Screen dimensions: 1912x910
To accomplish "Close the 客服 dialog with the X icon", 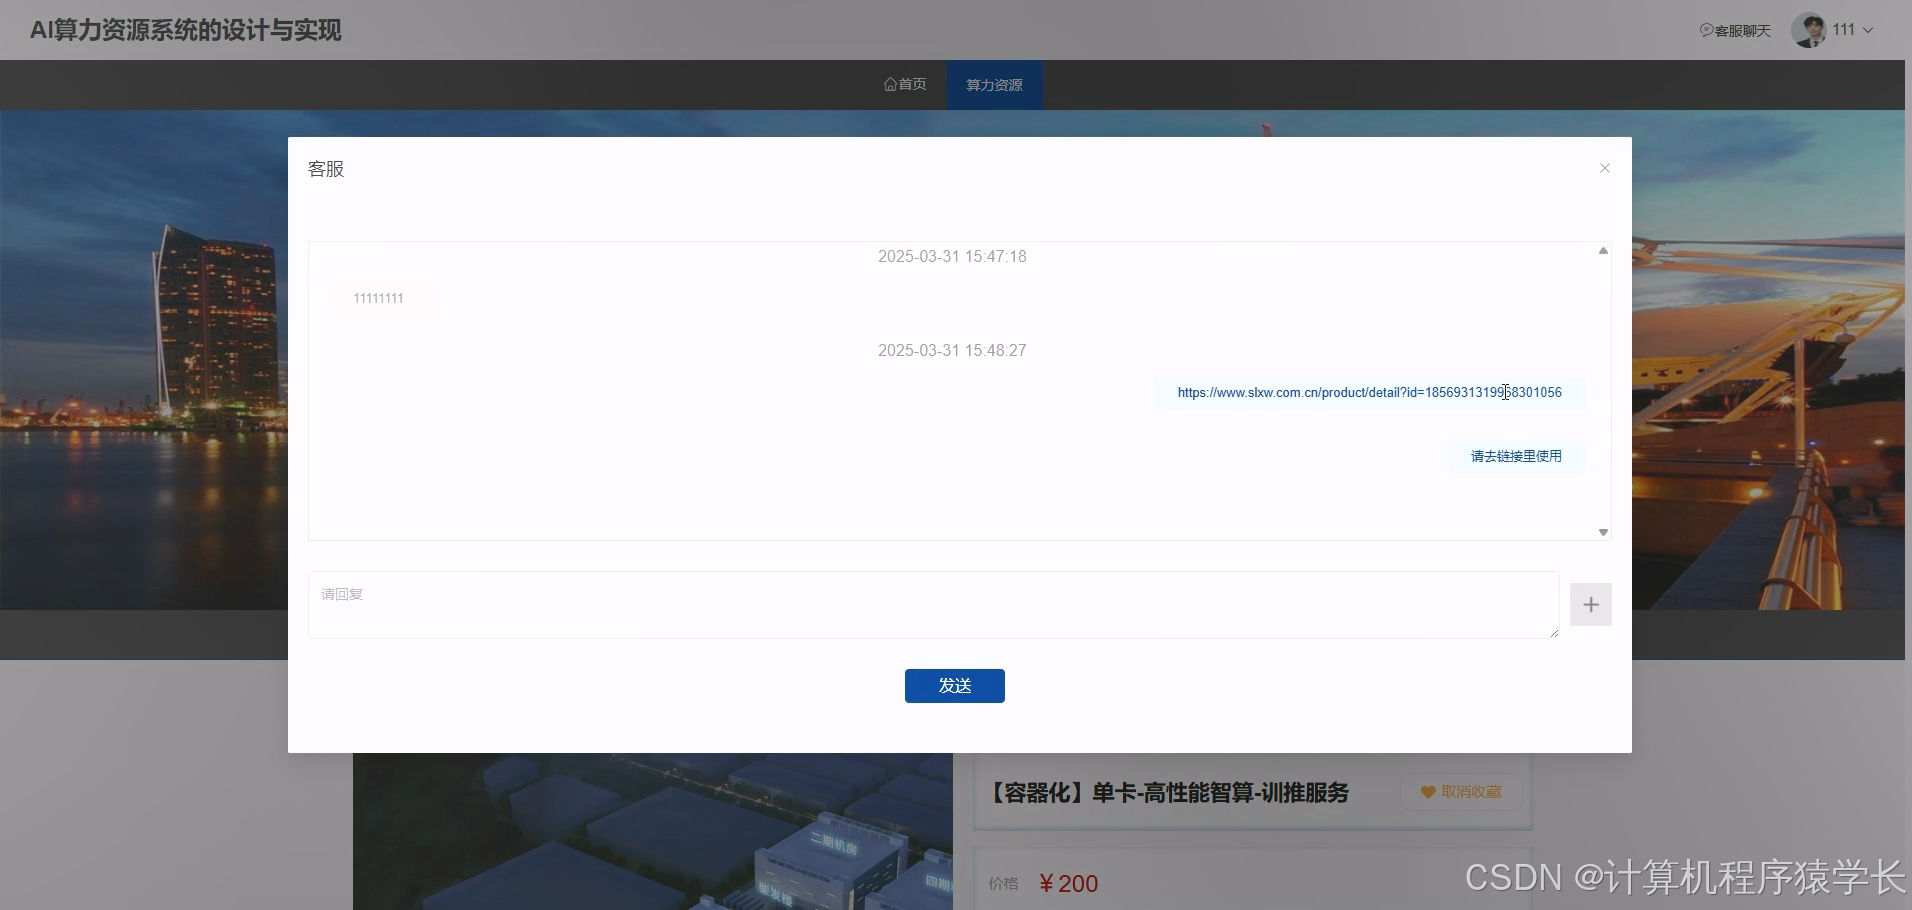I will (x=1604, y=168).
